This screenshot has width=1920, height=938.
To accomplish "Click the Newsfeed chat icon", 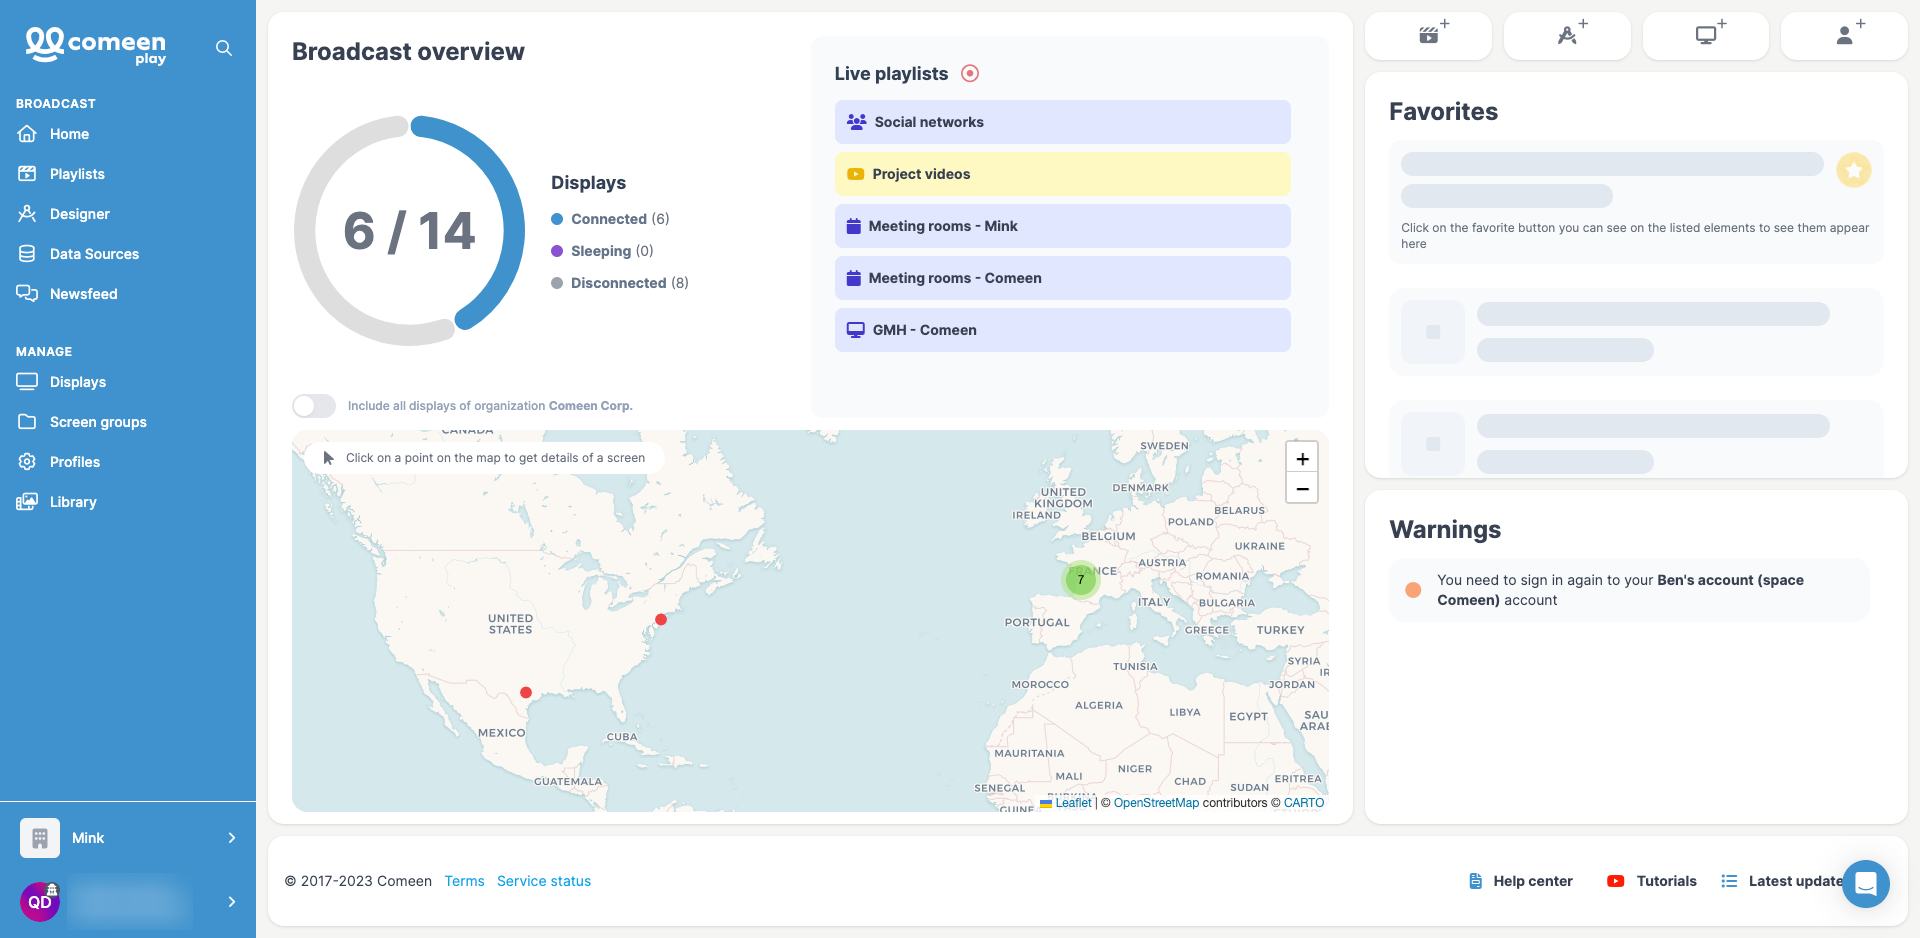I will click(27, 294).
